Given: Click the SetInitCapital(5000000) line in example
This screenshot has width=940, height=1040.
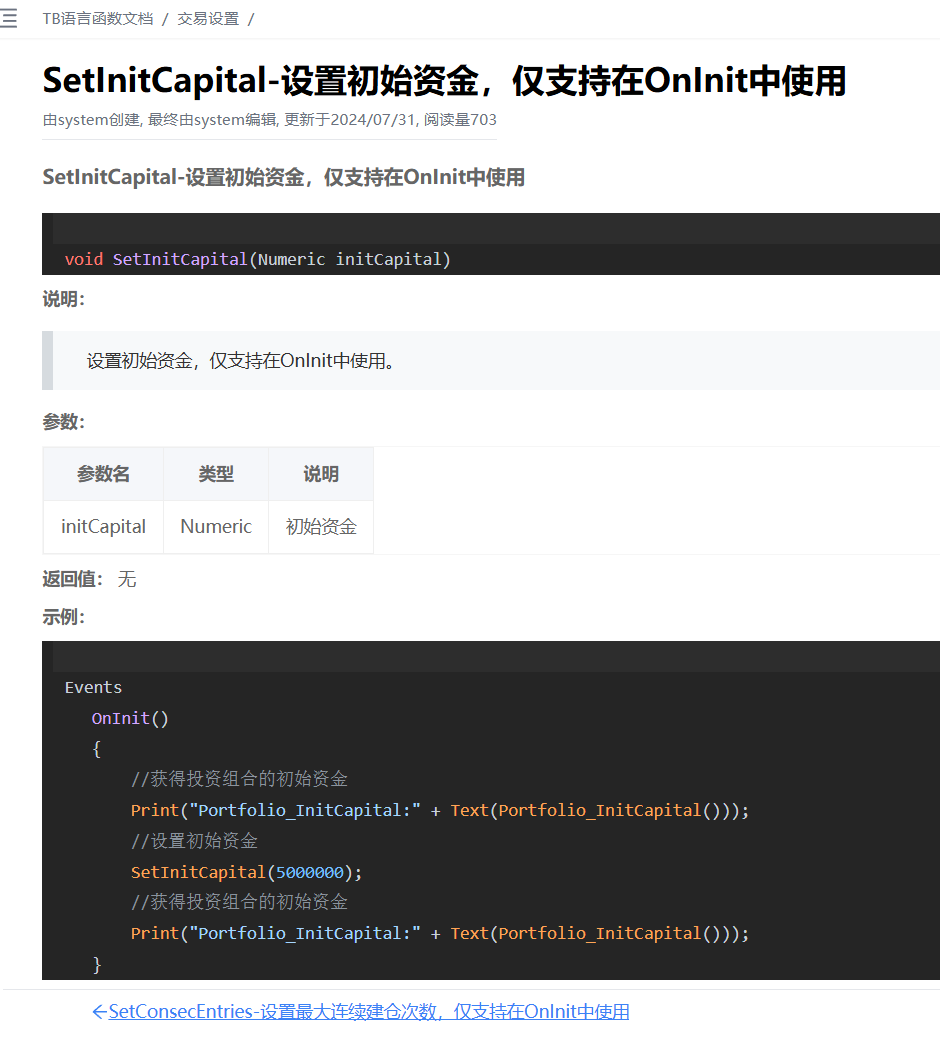Looking at the screenshot, I should (x=246, y=872).
